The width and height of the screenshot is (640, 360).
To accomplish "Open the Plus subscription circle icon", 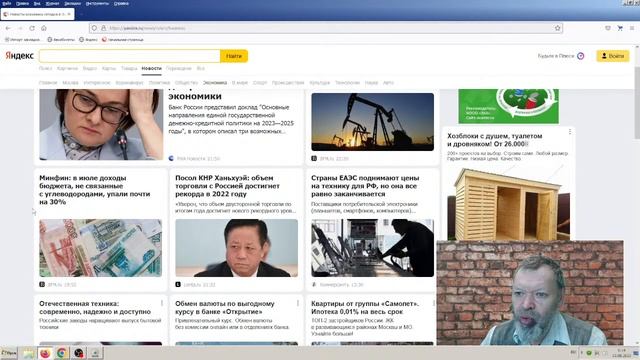I will coord(580,56).
